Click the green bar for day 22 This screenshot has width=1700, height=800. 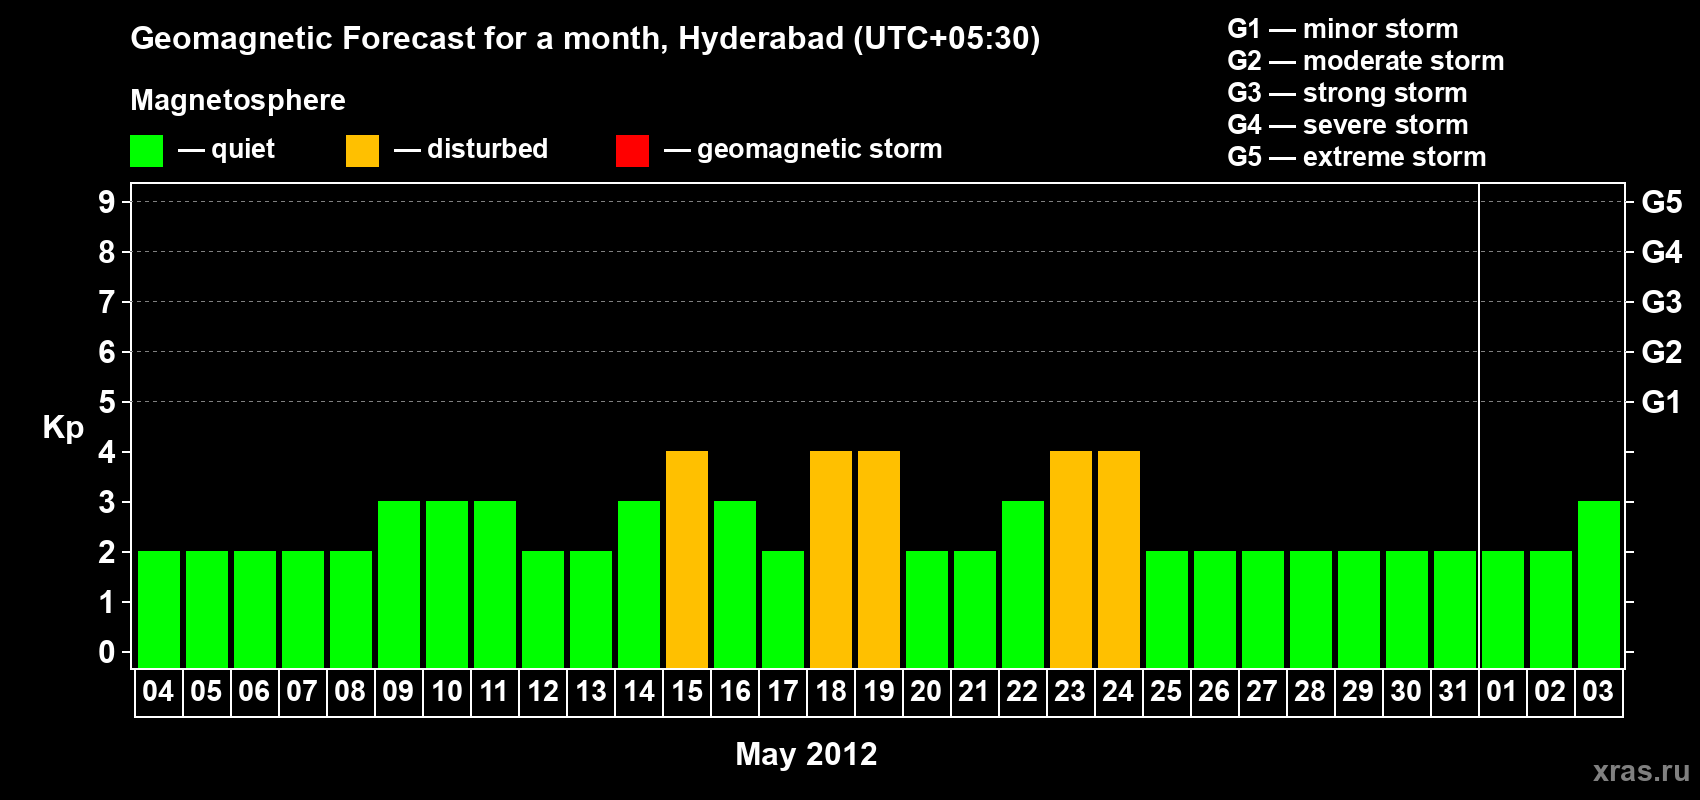pyautogui.click(x=1023, y=584)
